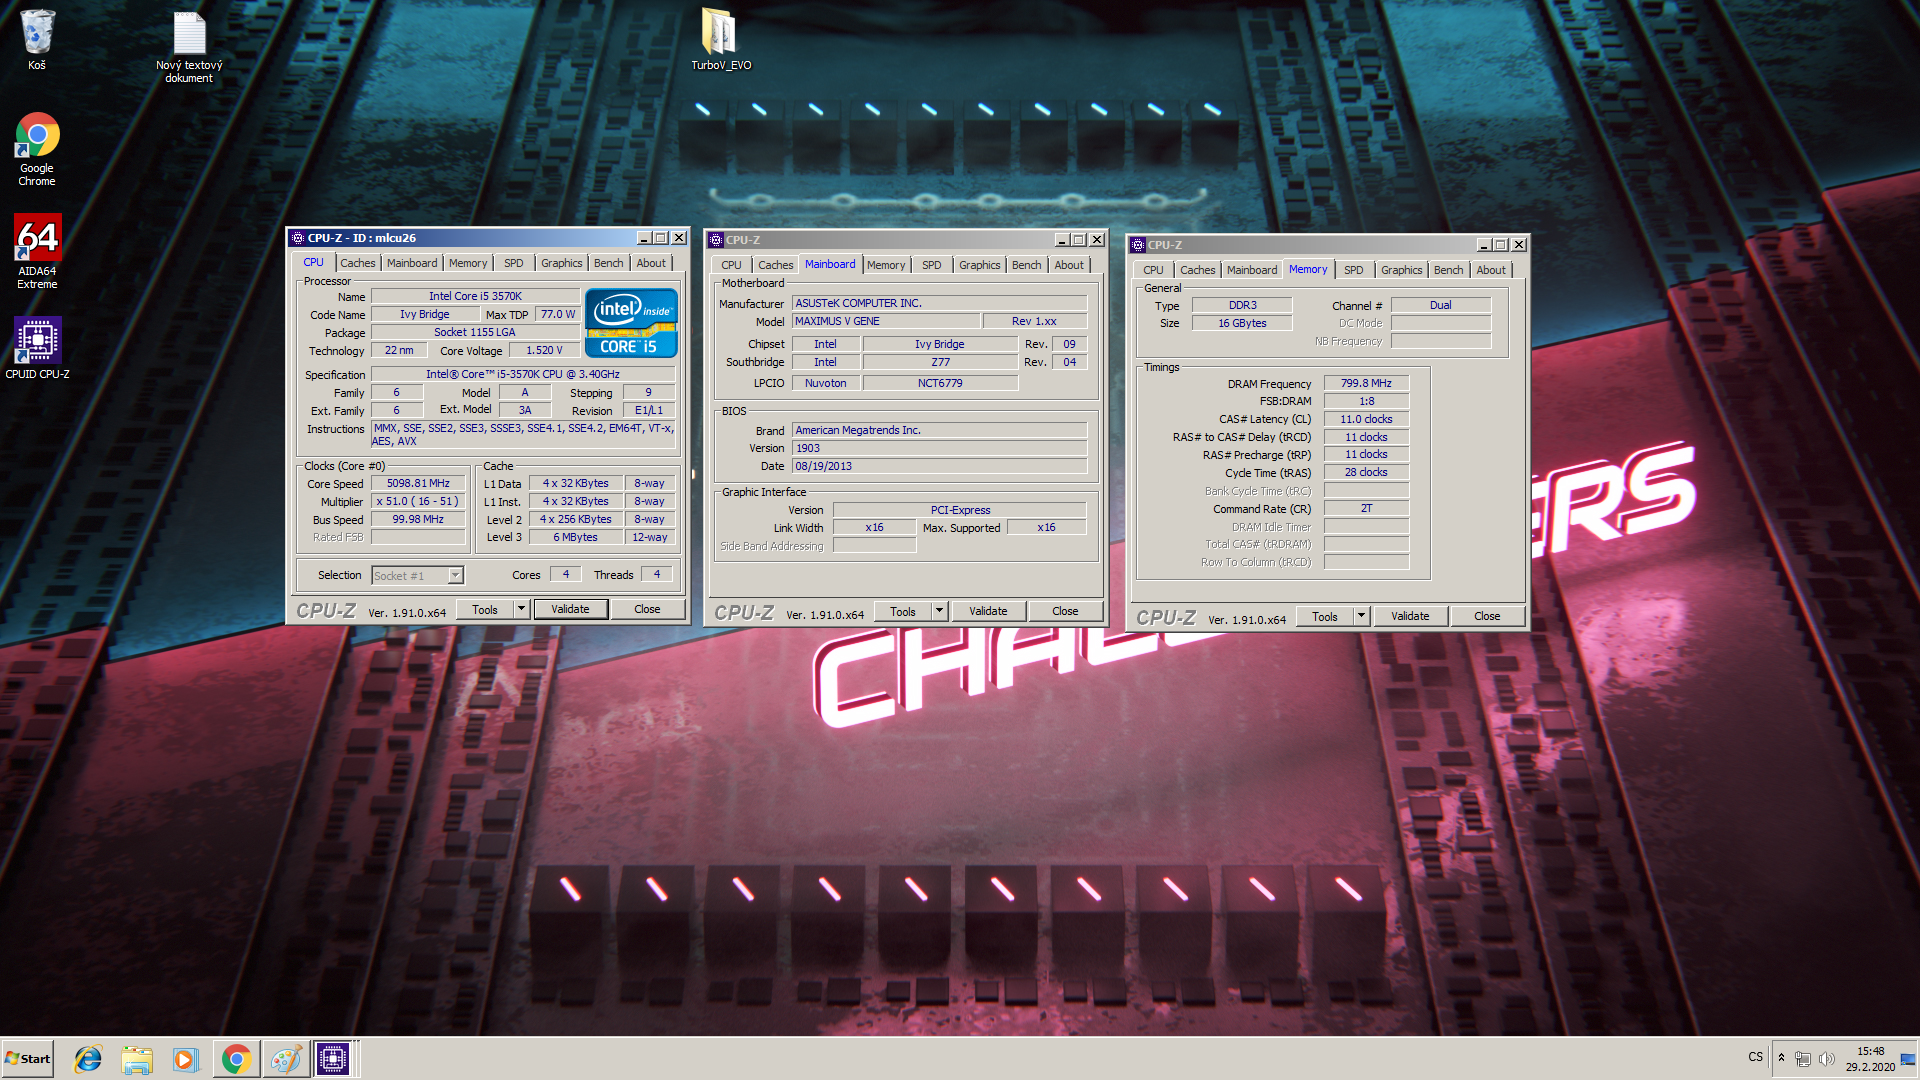Select SPD tab in Mainboard window
Image resolution: width=1920 pixels, height=1080 pixels.
[x=932, y=265]
